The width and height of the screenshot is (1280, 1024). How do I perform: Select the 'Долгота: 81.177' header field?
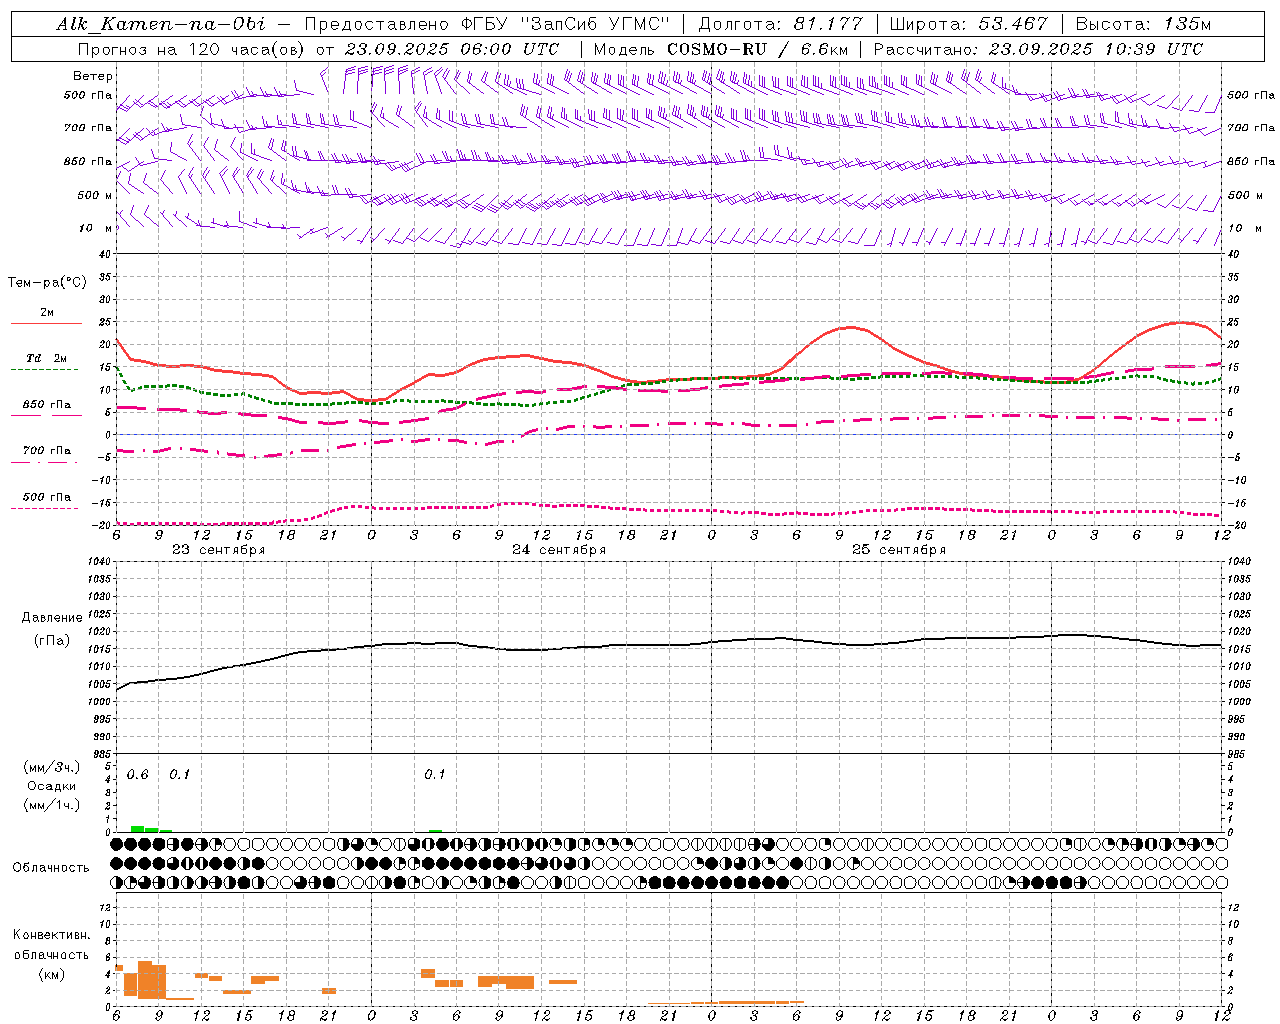780,24
